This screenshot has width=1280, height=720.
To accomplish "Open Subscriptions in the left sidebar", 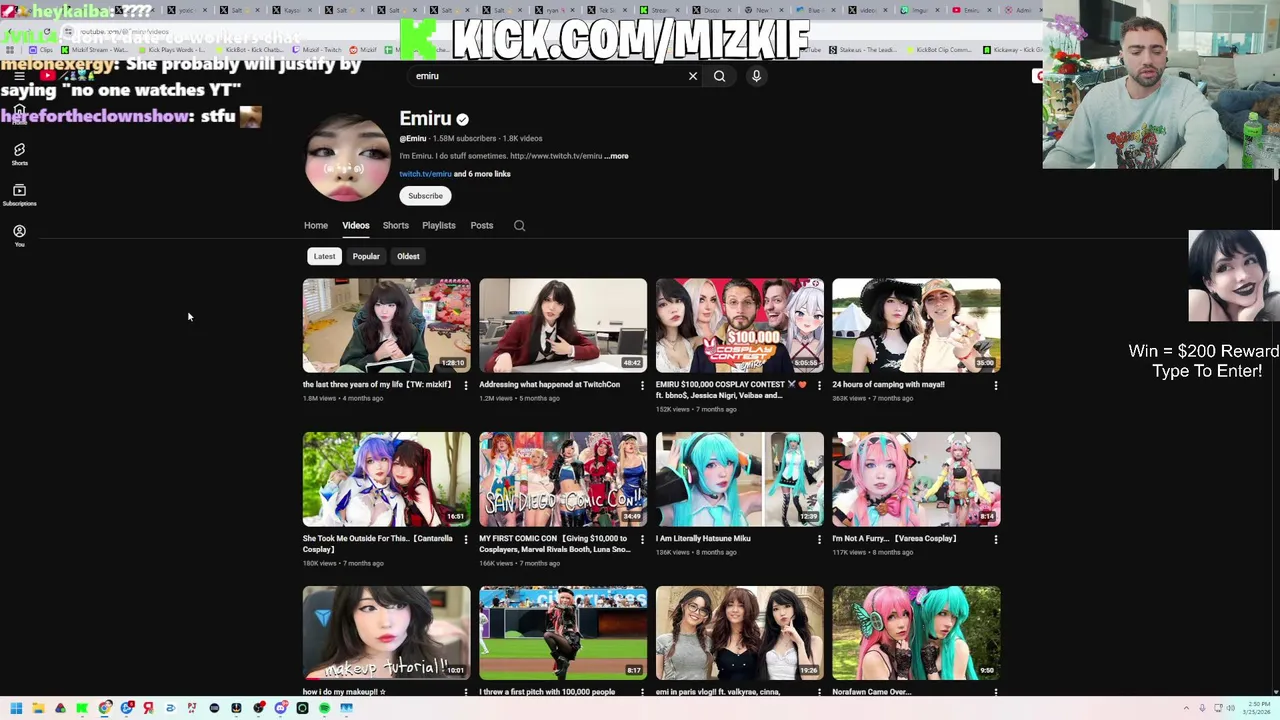I will point(19,194).
